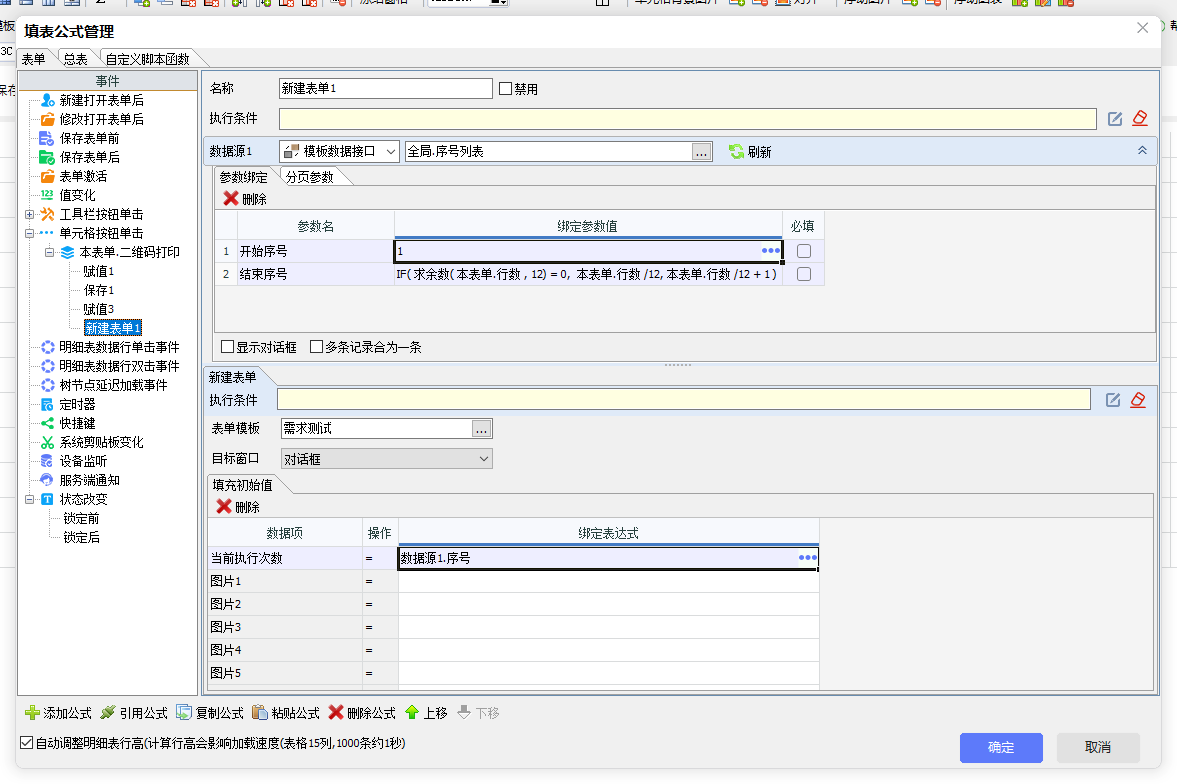
Task: Click 删除公式 red X button
Action: (362, 713)
